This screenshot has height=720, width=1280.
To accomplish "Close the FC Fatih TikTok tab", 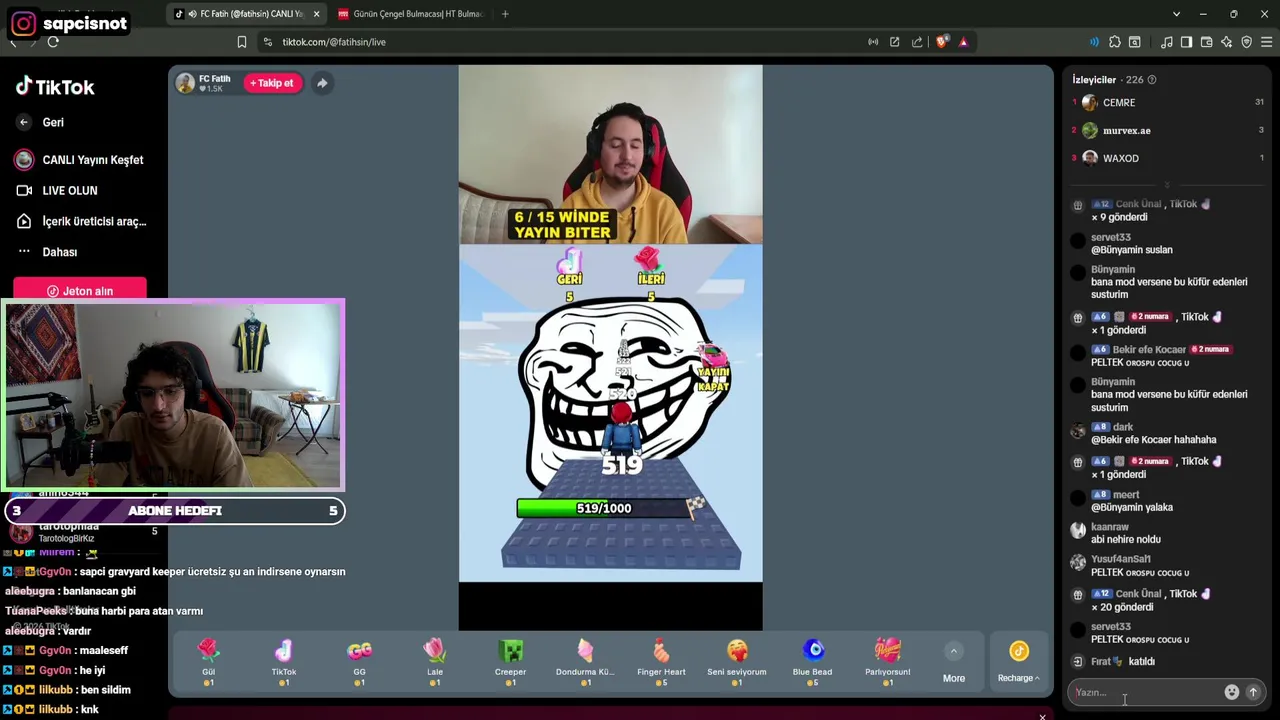I will coord(317,14).
